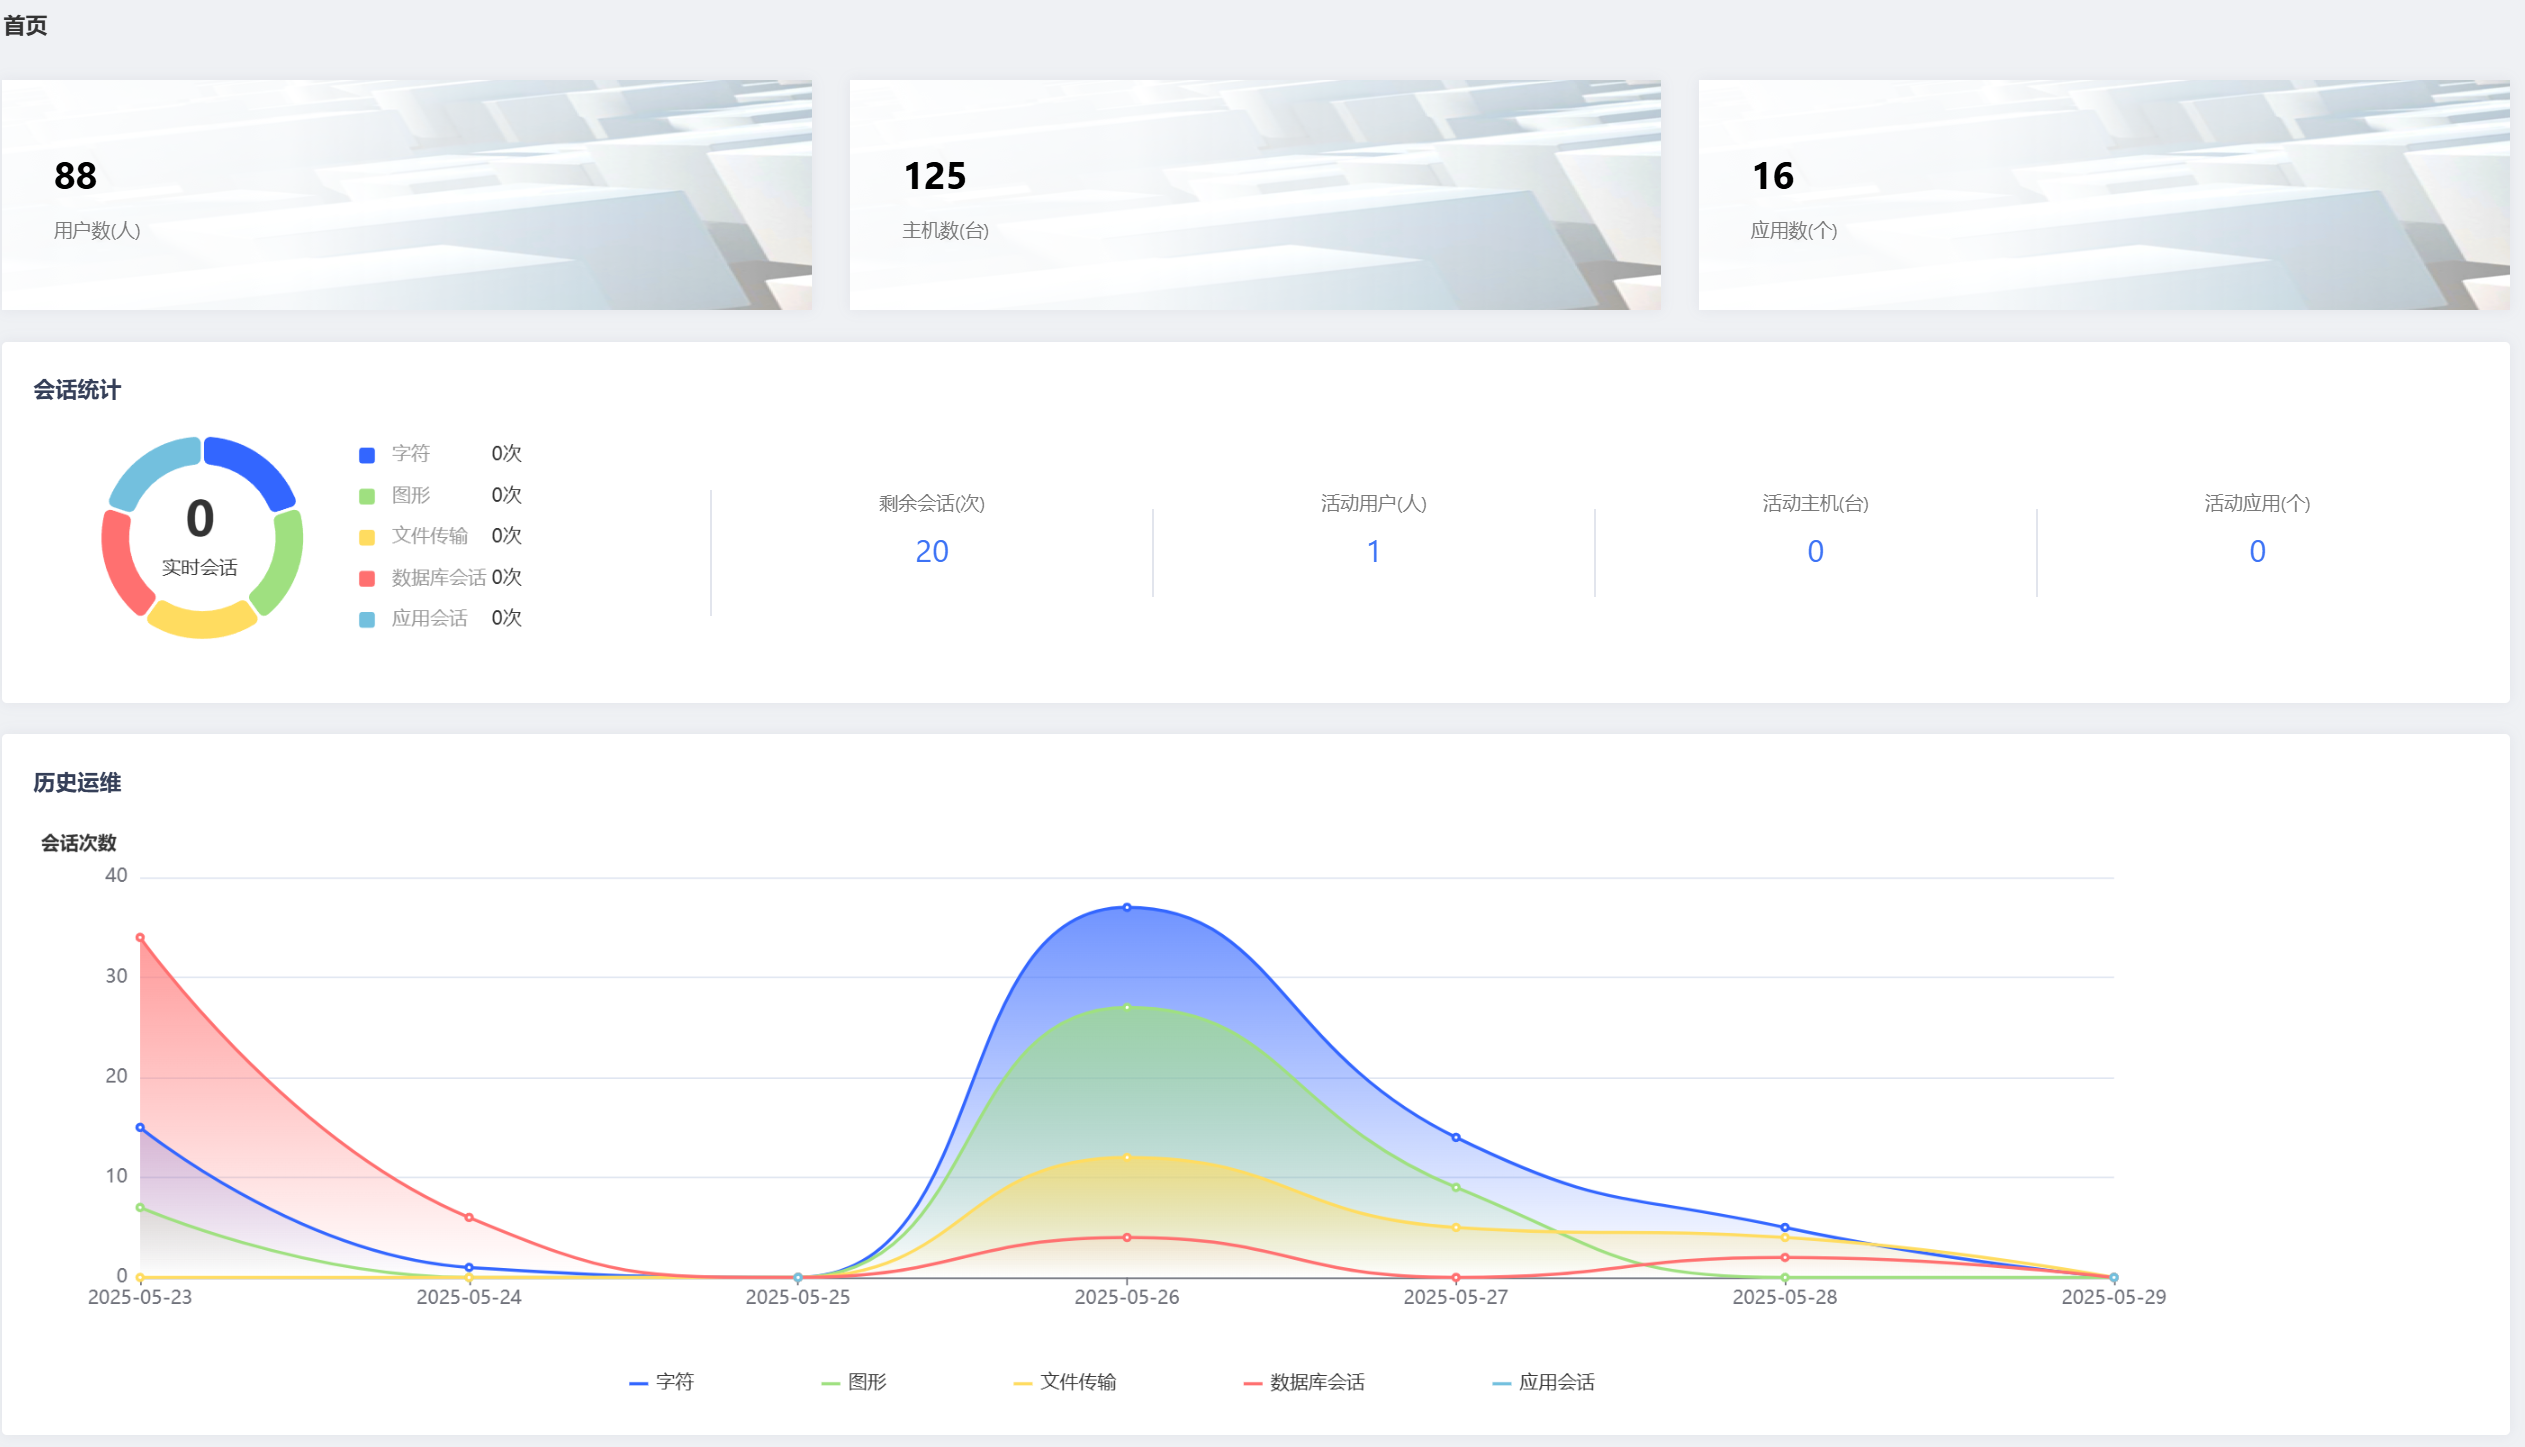This screenshot has width=2525, height=1447.
Task: Click the 文件传输 yellow legend swatch in 会话统计
Action: (x=367, y=537)
